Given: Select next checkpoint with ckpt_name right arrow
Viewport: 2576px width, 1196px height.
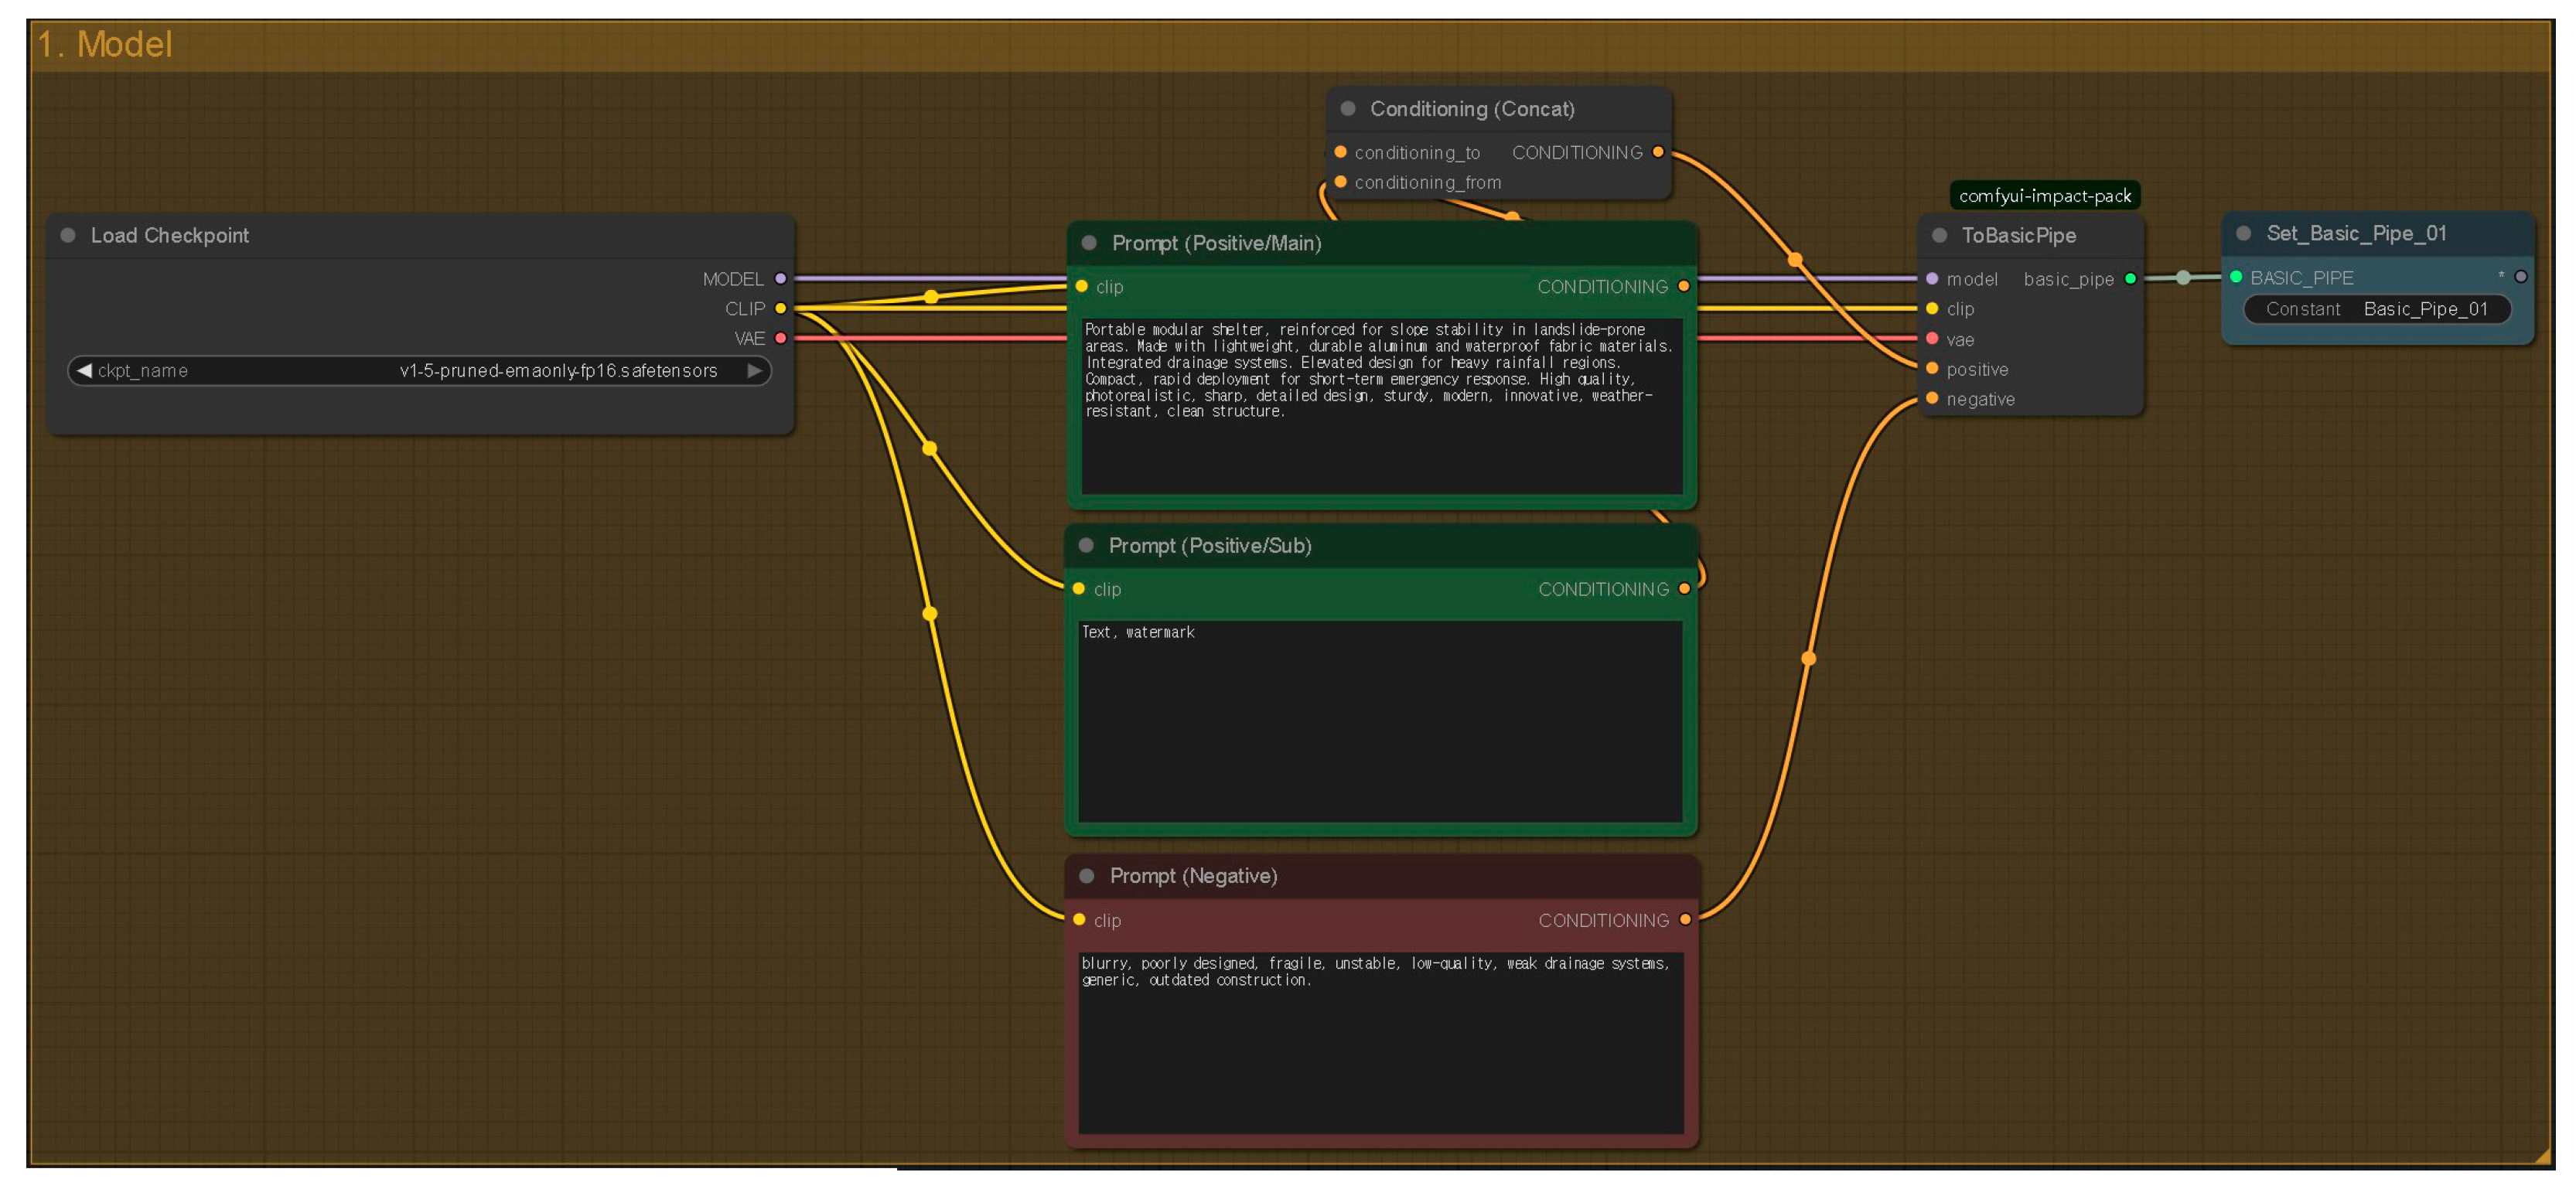Looking at the screenshot, I should [x=755, y=371].
